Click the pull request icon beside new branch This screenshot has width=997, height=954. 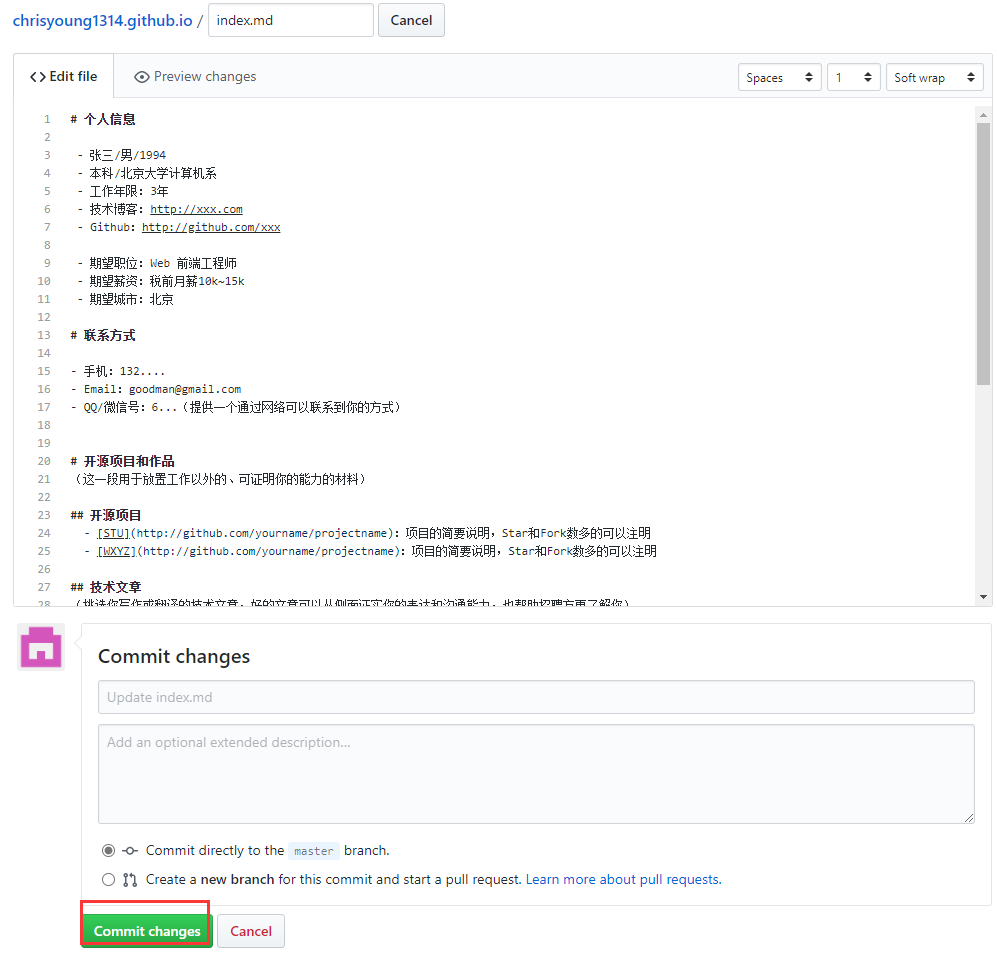click(130, 880)
